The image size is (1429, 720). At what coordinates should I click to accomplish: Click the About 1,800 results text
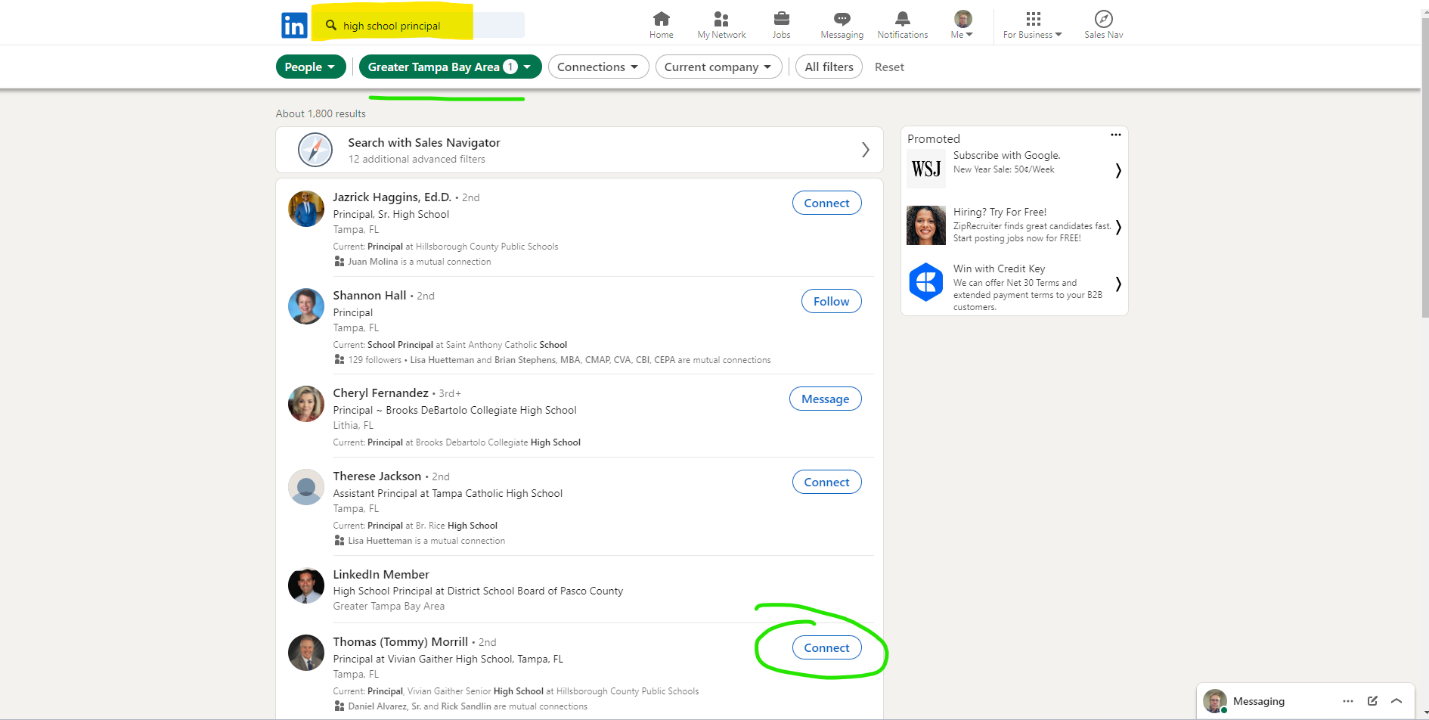coord(321,114)
